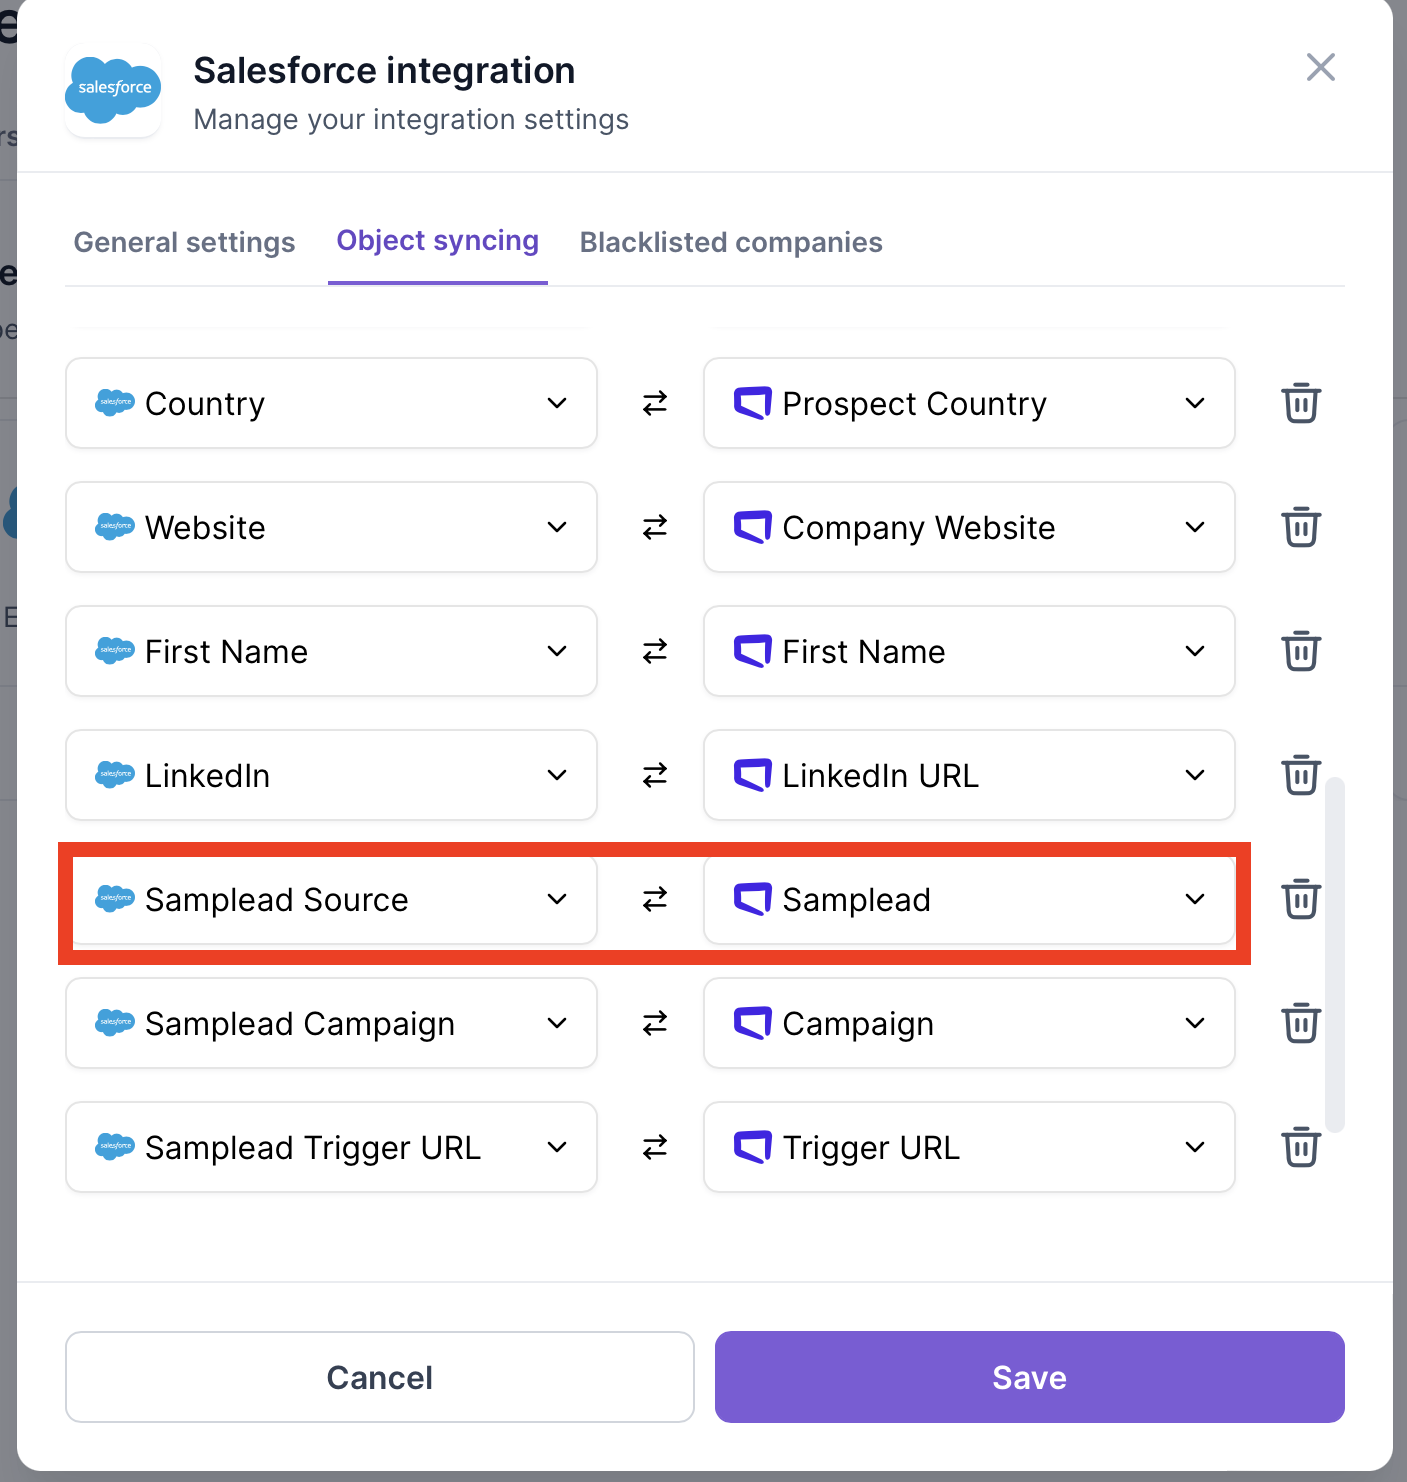Image resolution: width=1407 pixels, height=1482 pixels.
Task: Delete the Samplead Source mapping
Action: (x=1300, y=899)
